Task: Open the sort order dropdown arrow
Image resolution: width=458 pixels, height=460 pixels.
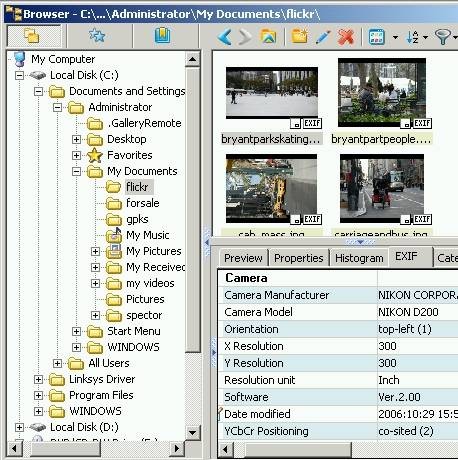Action: point(425,37)
